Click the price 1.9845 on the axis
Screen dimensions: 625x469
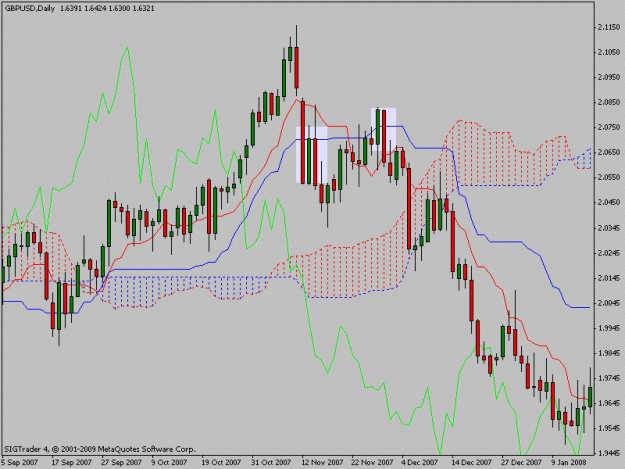click(x=609, y=353)
